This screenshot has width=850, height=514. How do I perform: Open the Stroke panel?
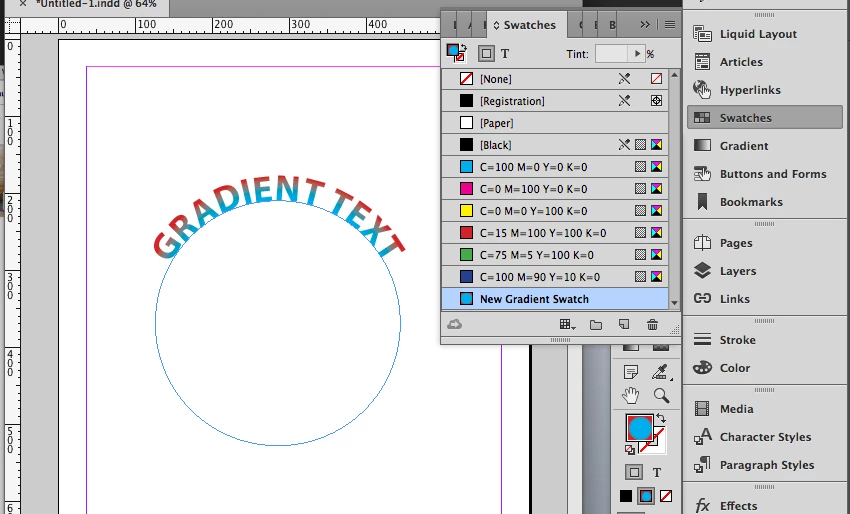pyautogui.click(x=765, y=340)
